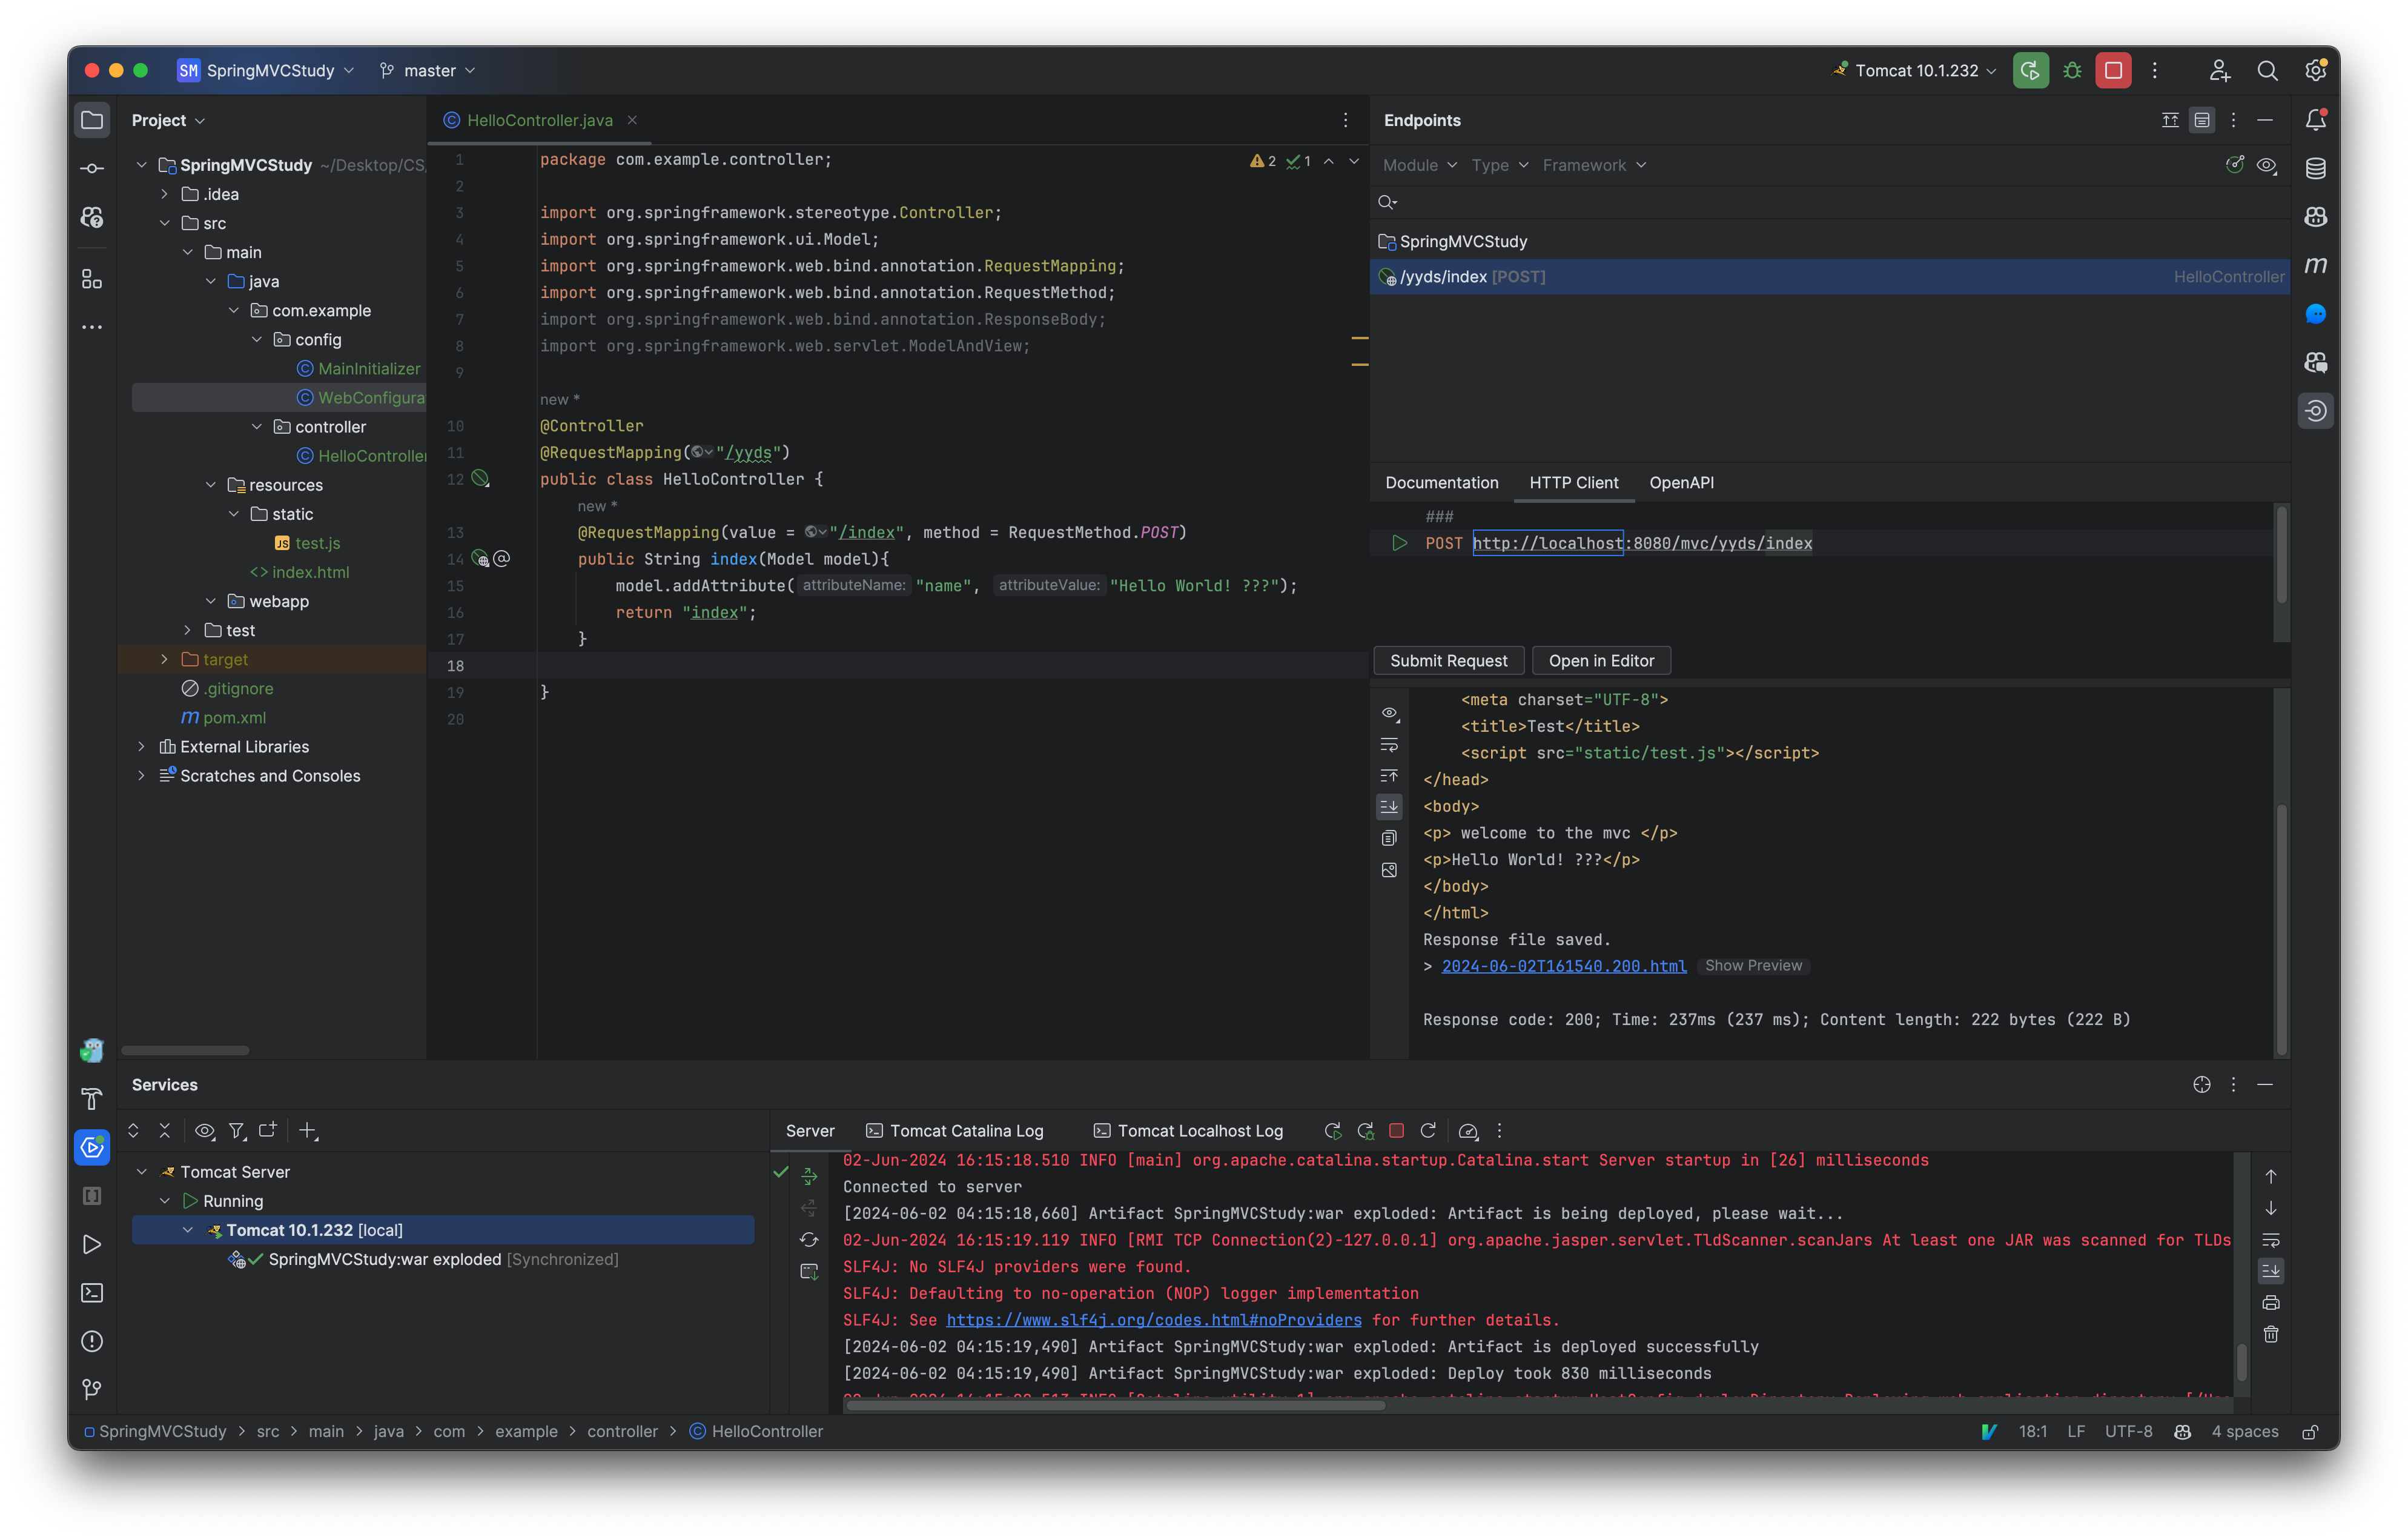Open the Database tool window icon
The image size is (2408, 1540).
point(2316,168)
